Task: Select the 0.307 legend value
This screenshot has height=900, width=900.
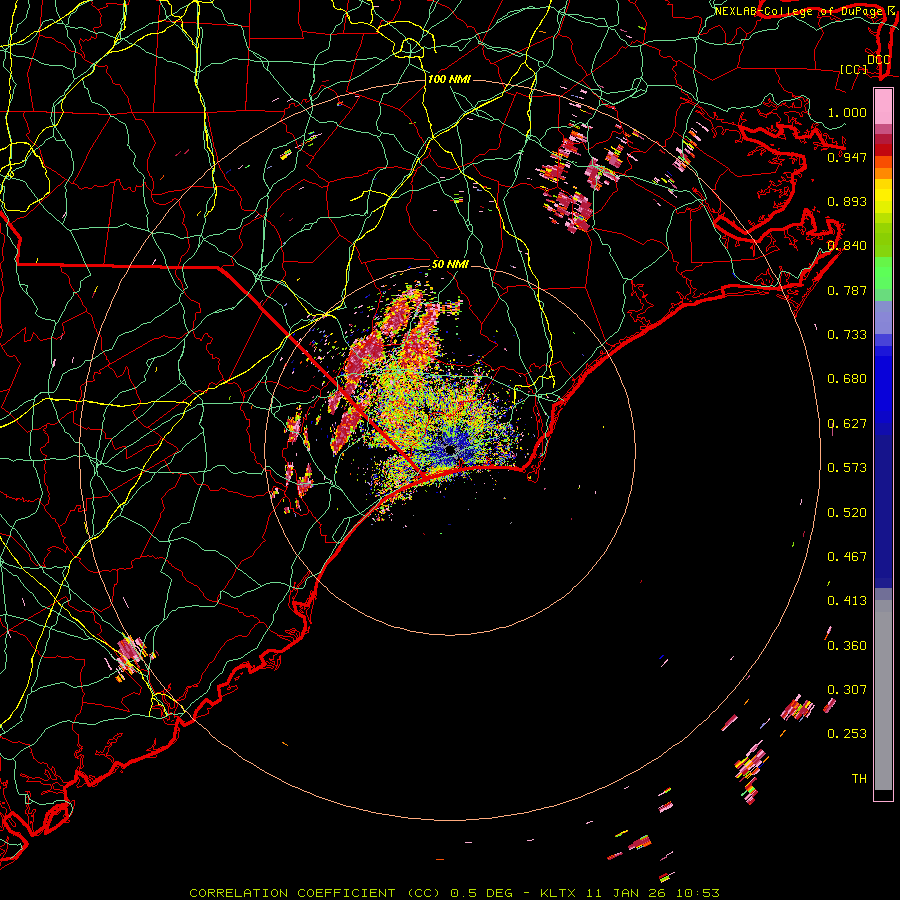Action: [847, 690]
